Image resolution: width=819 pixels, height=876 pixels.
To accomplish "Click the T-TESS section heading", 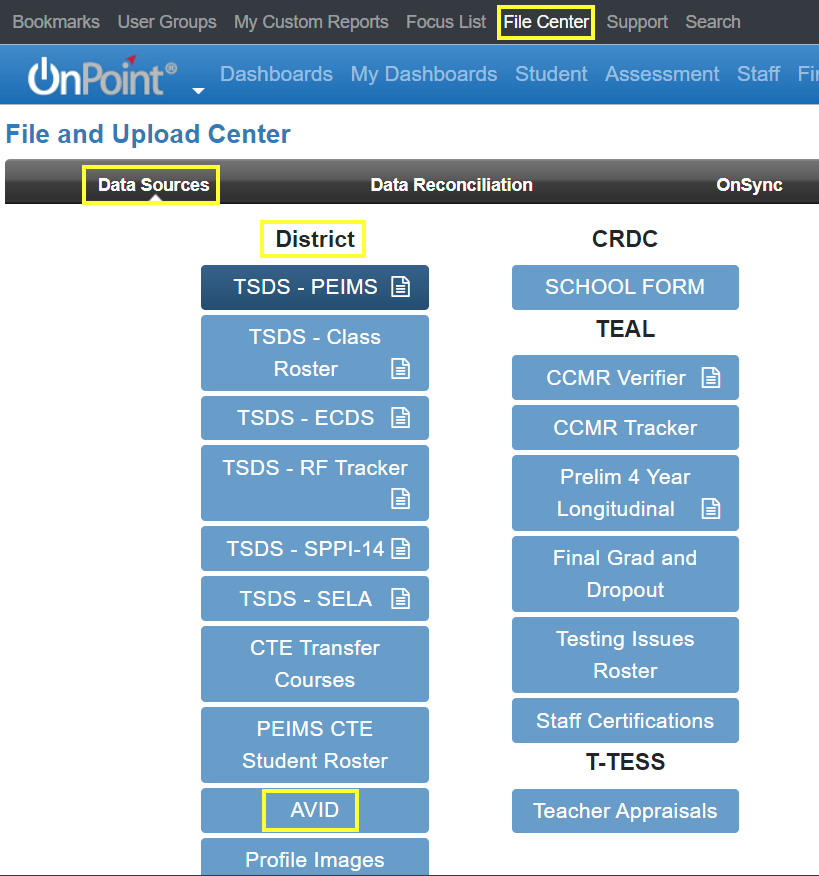I will 625,762.
